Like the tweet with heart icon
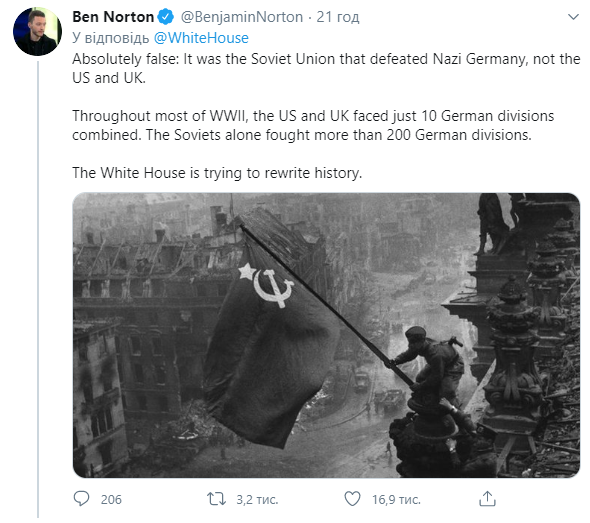This screenshot has width=590, height=523. pos(353,499)
